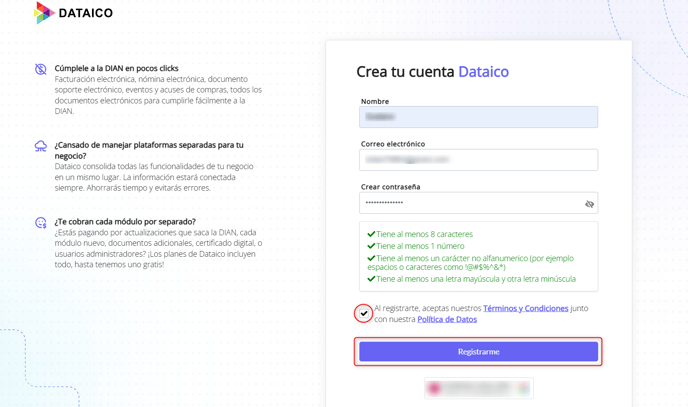This screenshot has height=407, width=688.
Task: Click blurred sign-in button below Registrarme
Action: 479,388
